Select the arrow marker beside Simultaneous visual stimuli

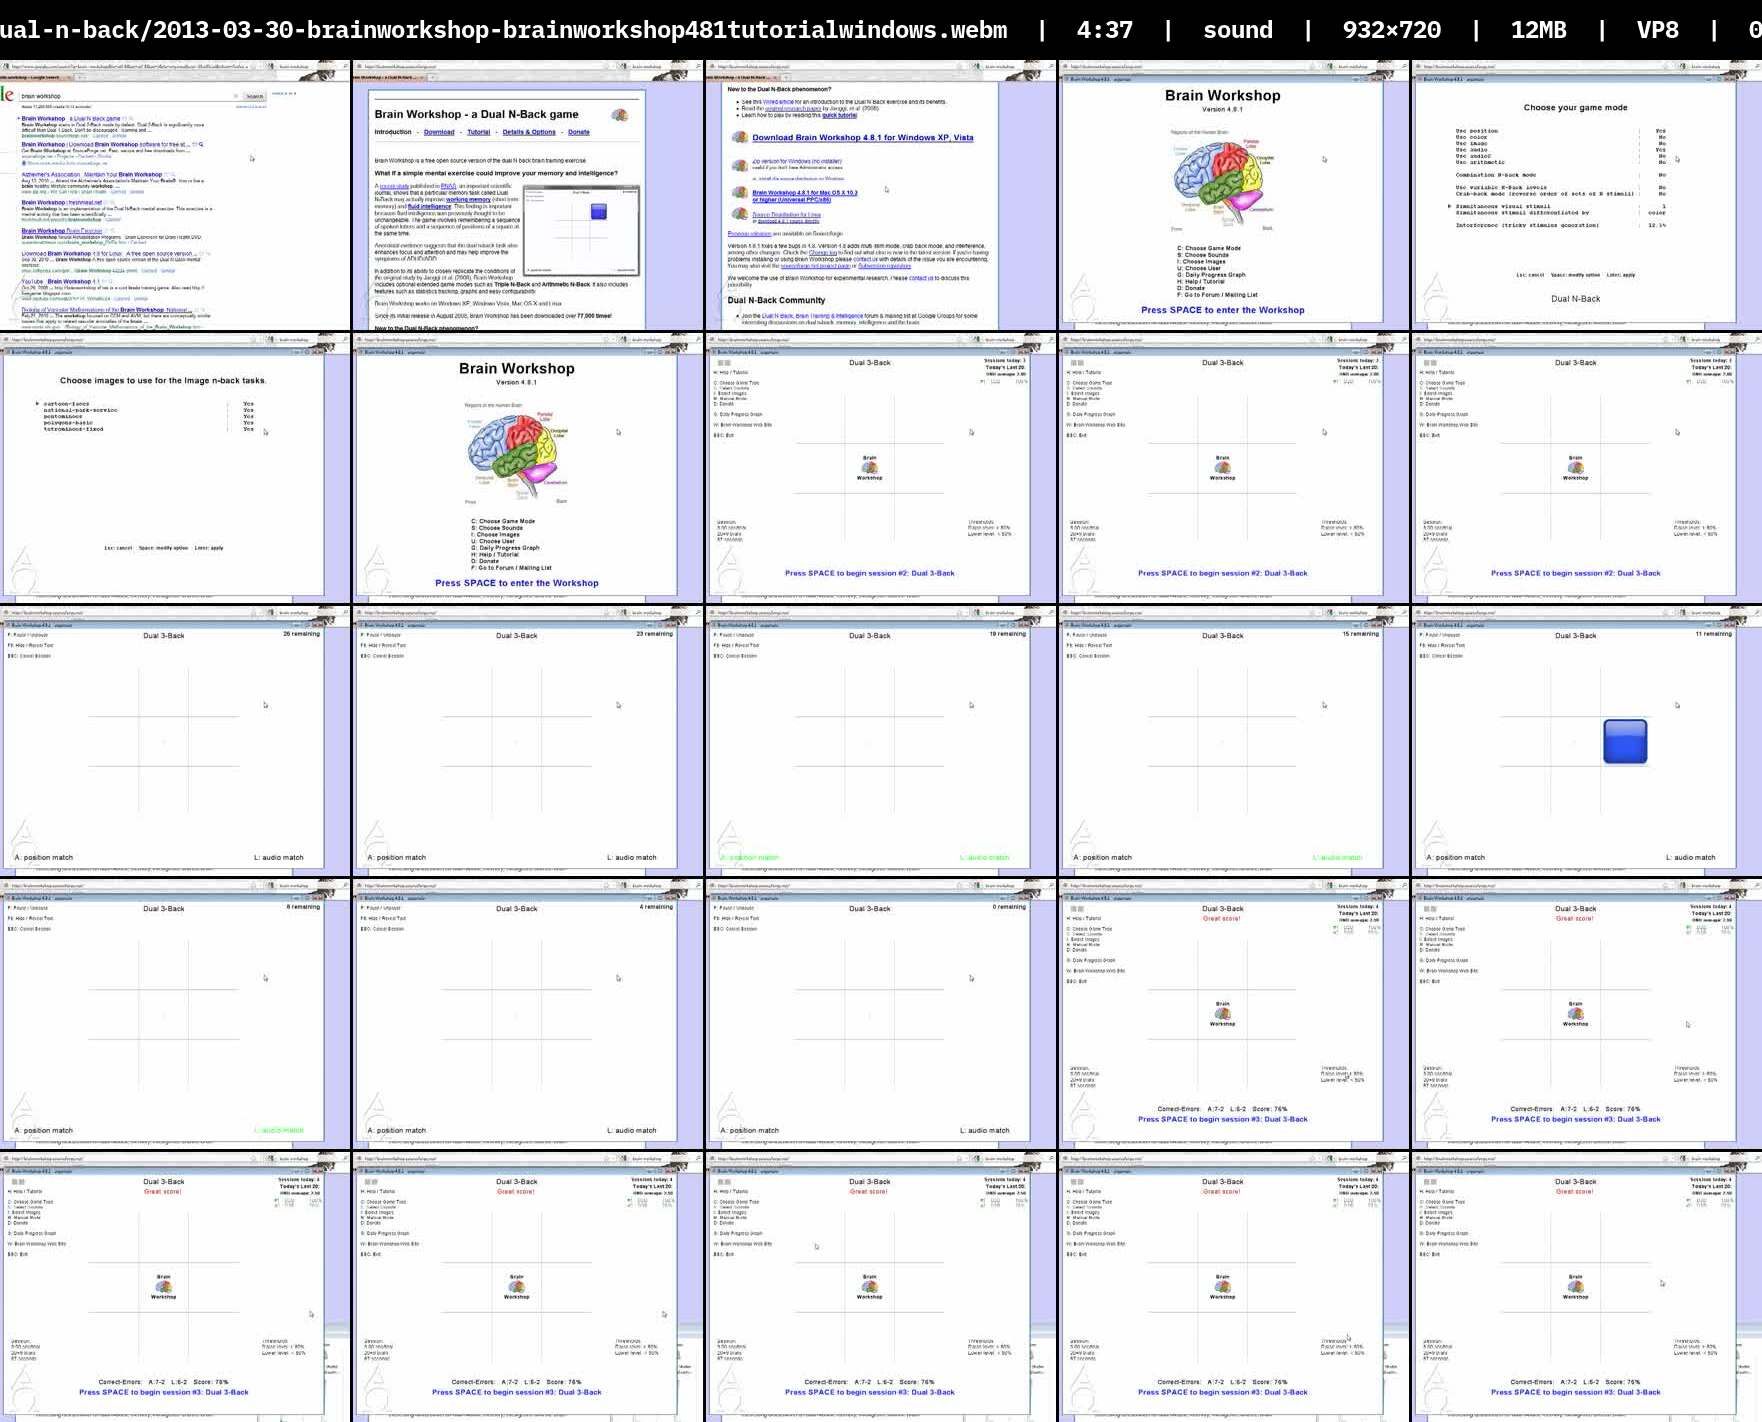pyautogui.click(x=1450, y=206)
